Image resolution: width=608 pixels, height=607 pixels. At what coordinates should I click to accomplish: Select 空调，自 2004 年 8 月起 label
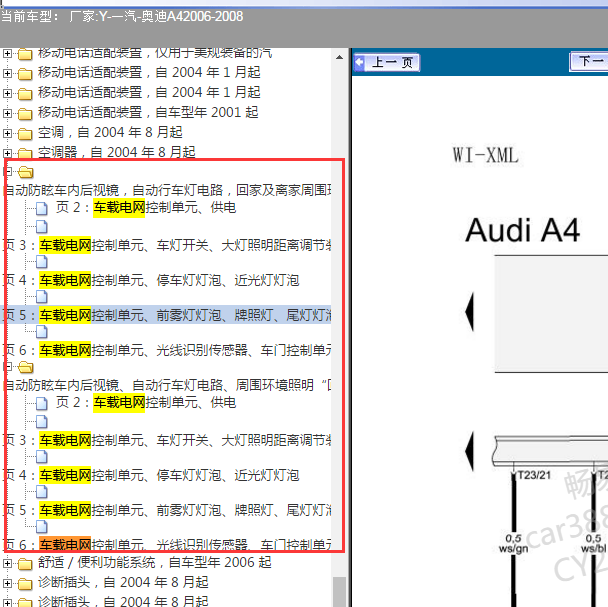[x=110, y=133]
